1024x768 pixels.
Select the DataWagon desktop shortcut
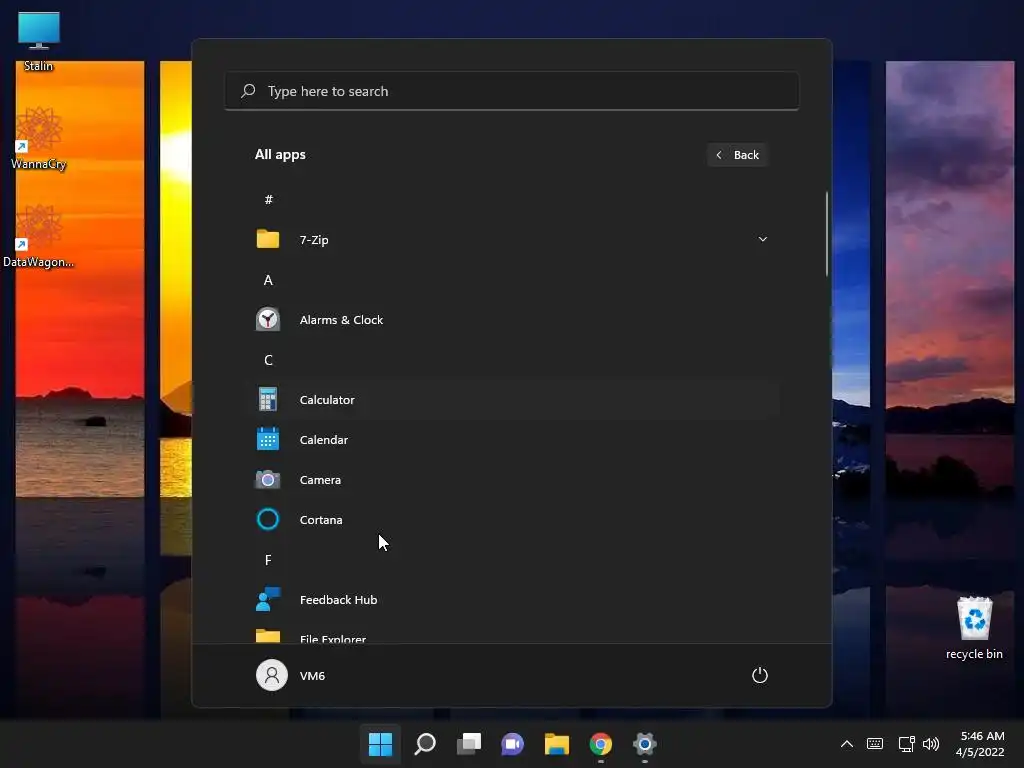tap(39, 236)
